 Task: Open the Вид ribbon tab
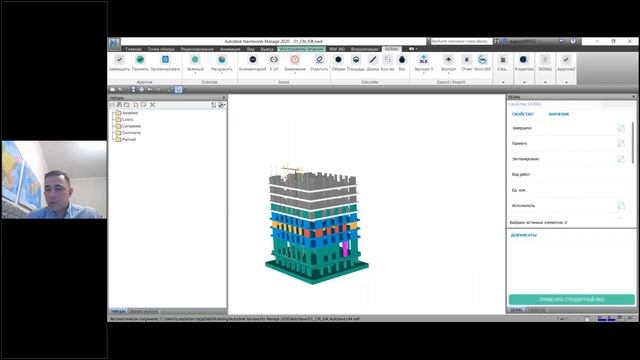click(x=251, y=49)
